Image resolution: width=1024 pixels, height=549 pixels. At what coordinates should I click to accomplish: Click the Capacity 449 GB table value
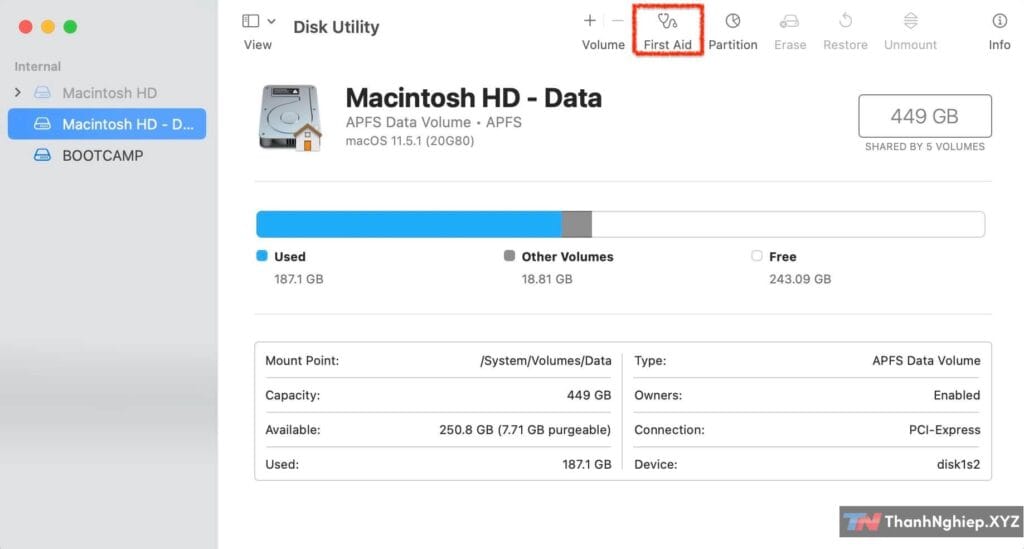point(589,396)
